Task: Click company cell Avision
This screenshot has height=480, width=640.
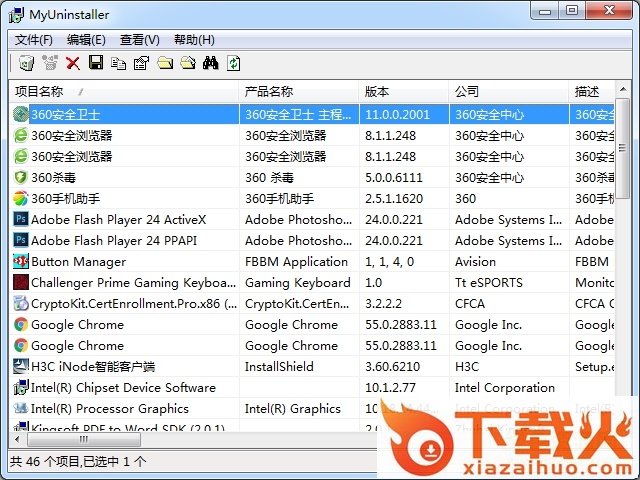Action: point(476,262)
